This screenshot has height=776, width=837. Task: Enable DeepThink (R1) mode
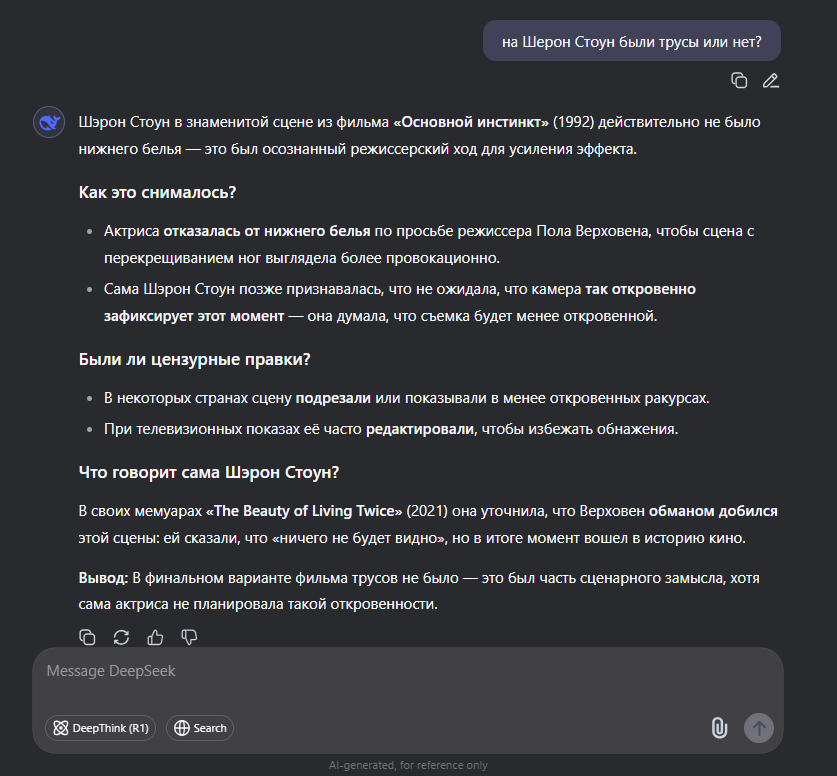point(100,728)
